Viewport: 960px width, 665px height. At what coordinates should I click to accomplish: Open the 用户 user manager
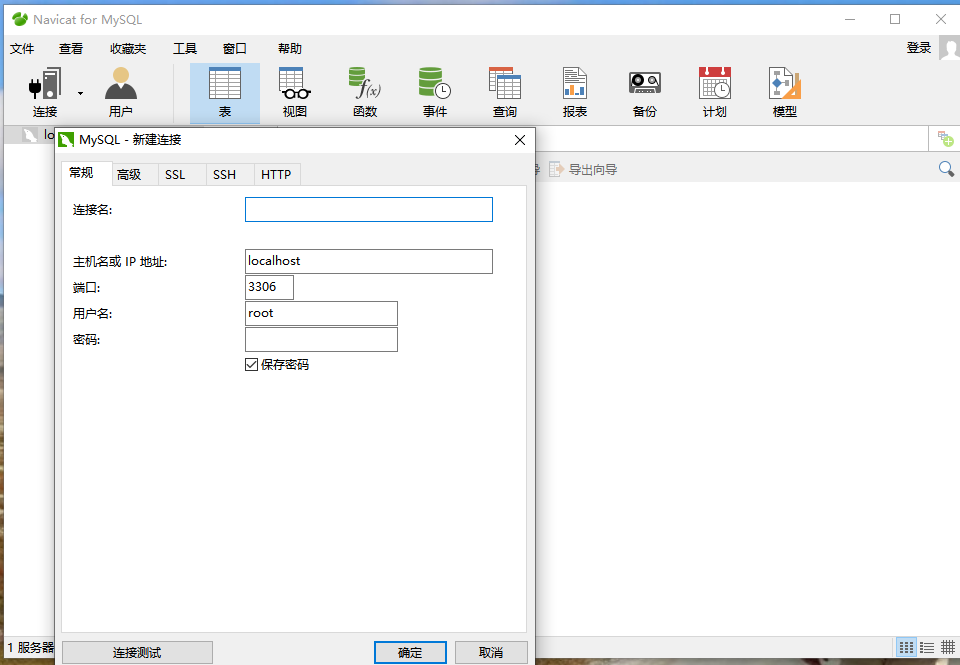tap(121, 93)
